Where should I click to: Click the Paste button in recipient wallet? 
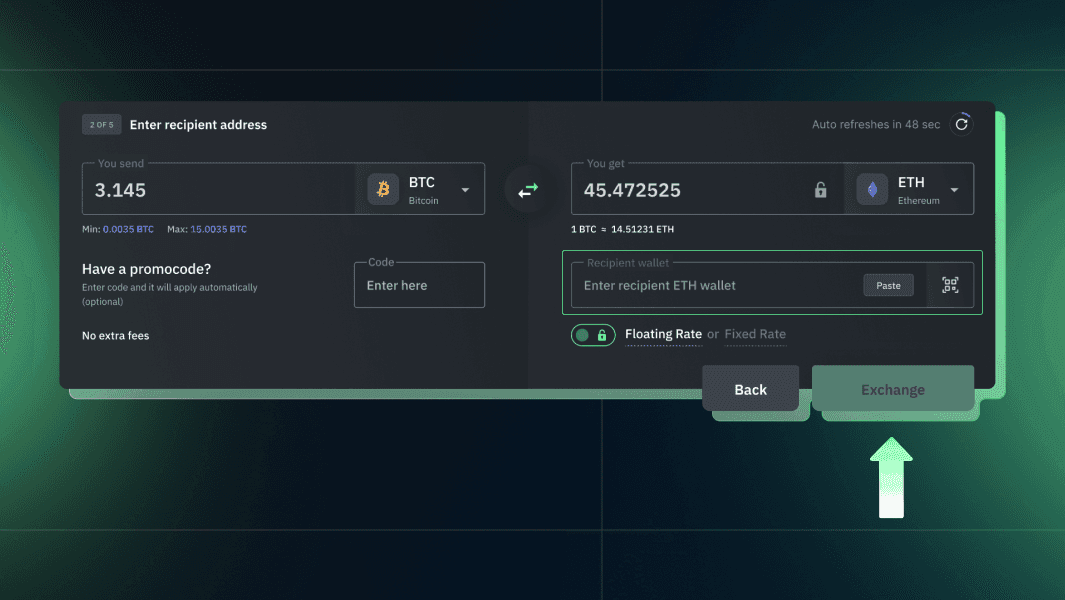pyautogui.click(x=888, y=285)
